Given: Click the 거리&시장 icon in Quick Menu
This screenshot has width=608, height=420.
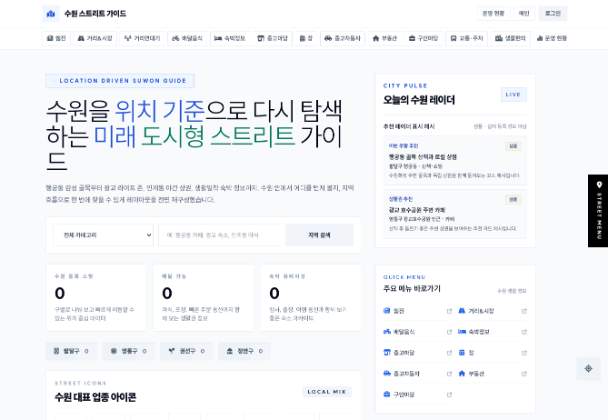Looking at the screenshot, I should 461,311.
